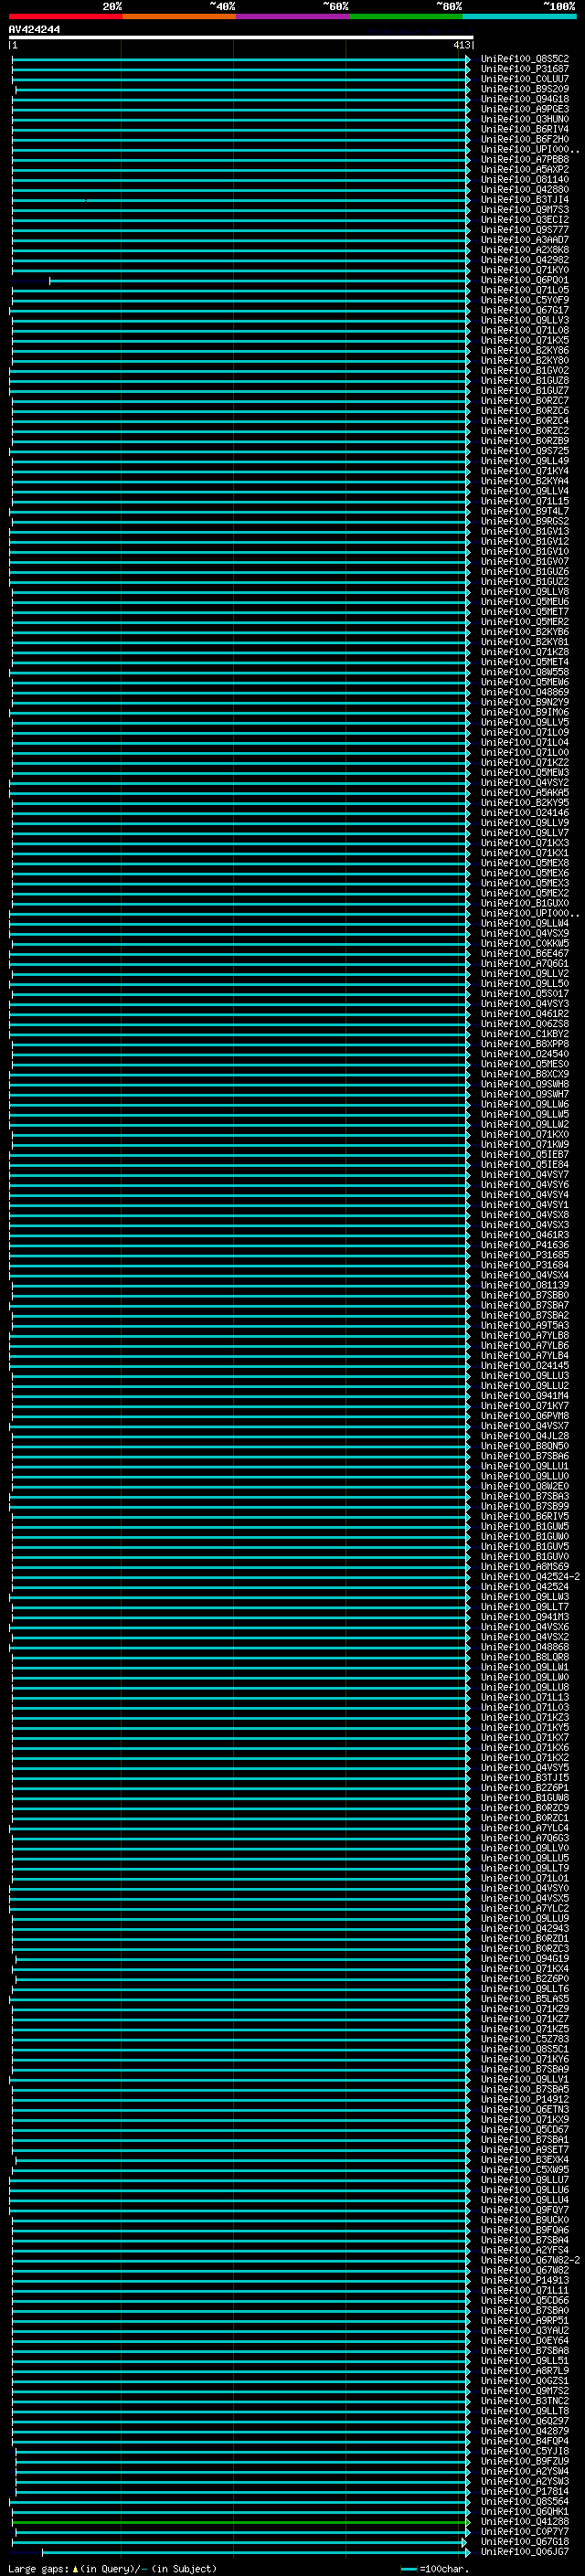Click label UniRef100_Q941M3
Screen dimensions: 585x2576
tap(525, 1617)
